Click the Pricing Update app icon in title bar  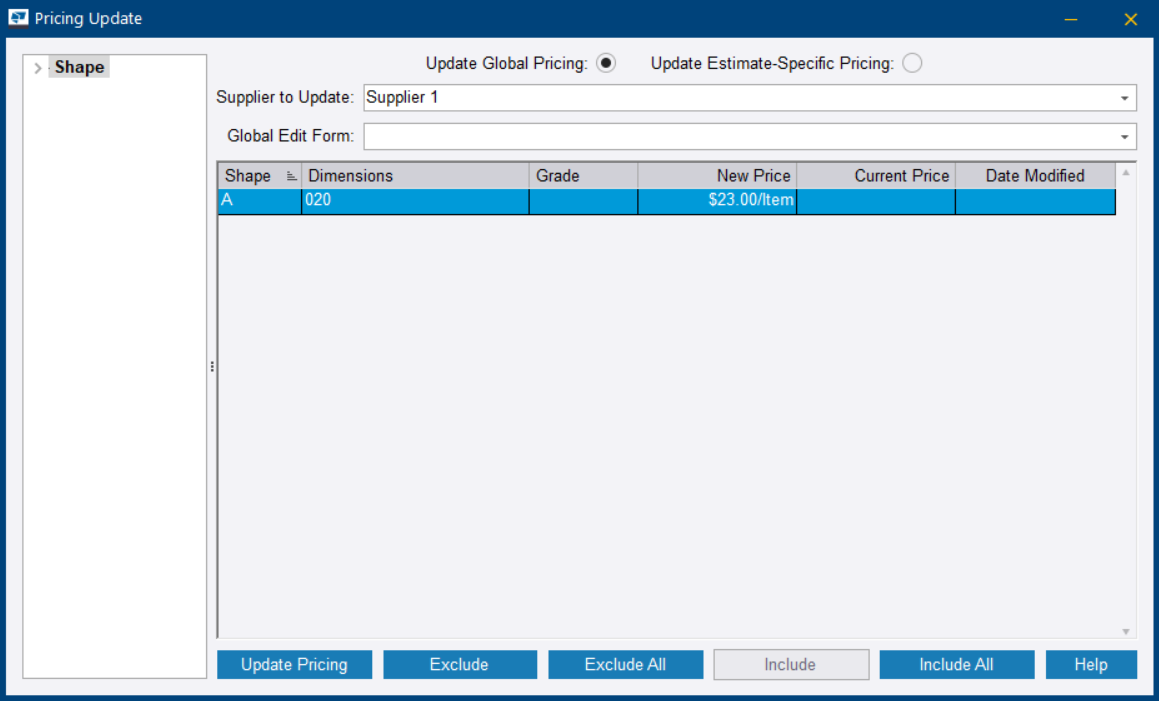(18, 18)
